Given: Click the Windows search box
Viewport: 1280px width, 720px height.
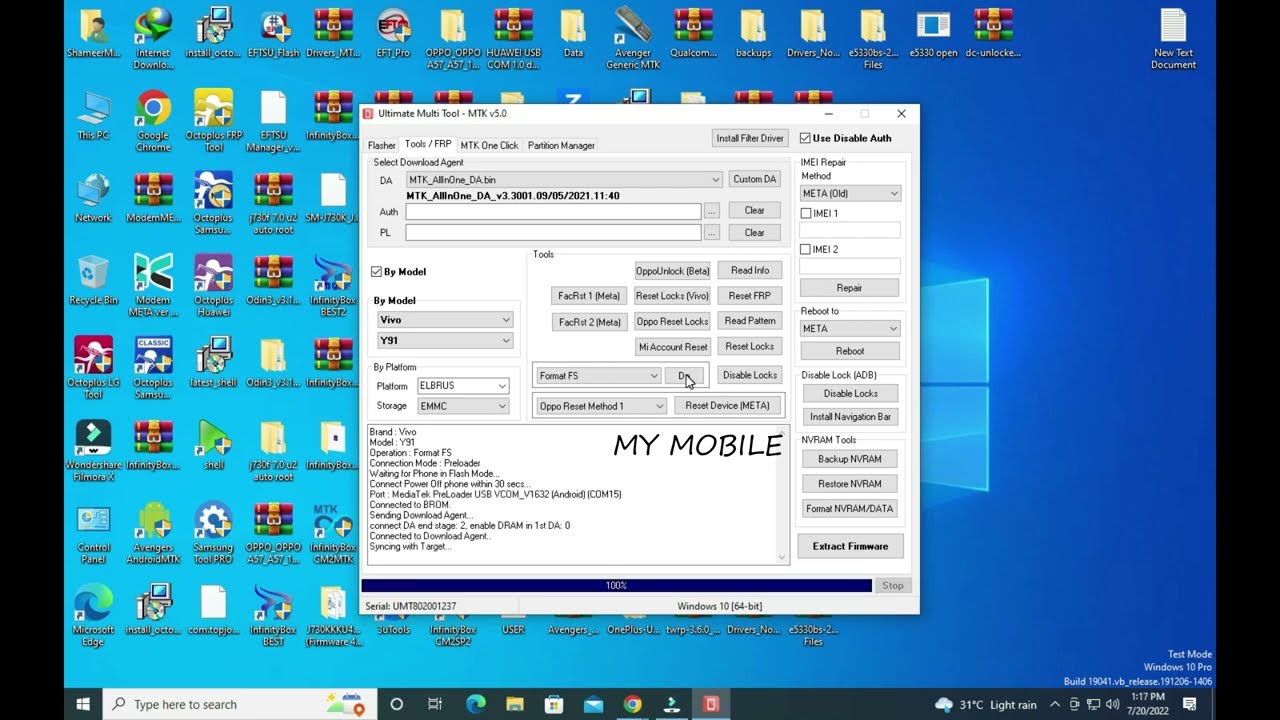Looking at the screenshot, I should [238, 704].
